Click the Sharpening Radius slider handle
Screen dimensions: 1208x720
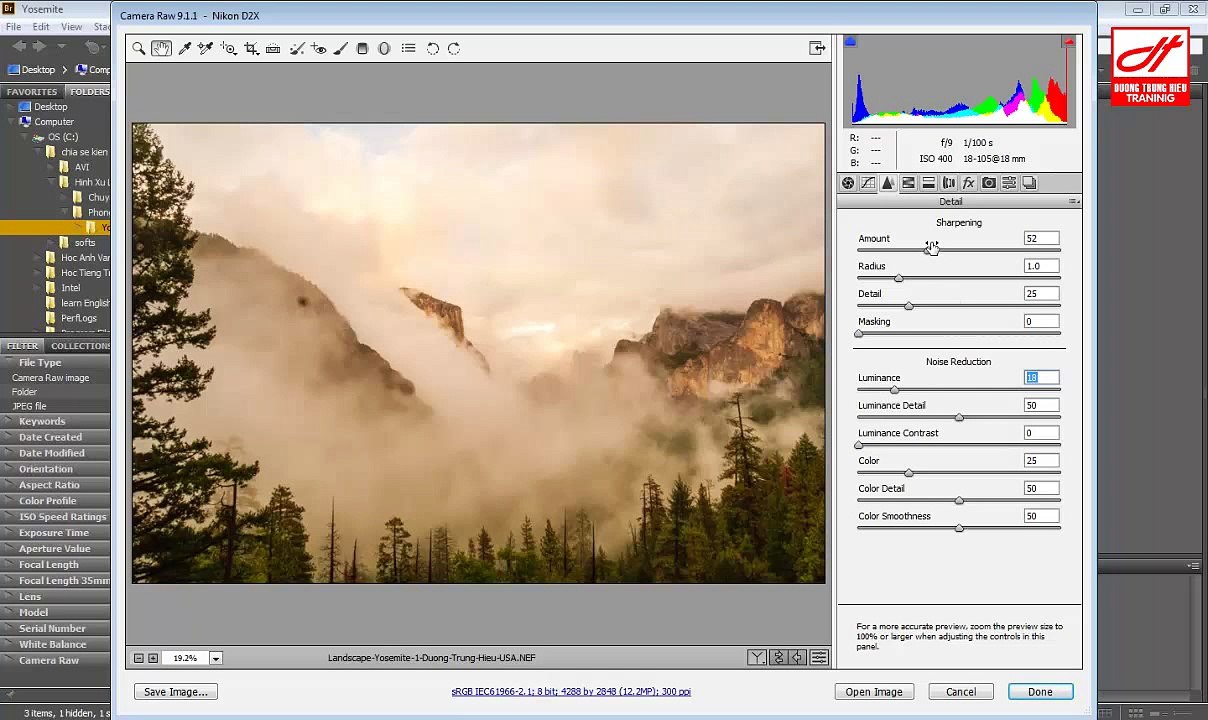pos(898,278)
